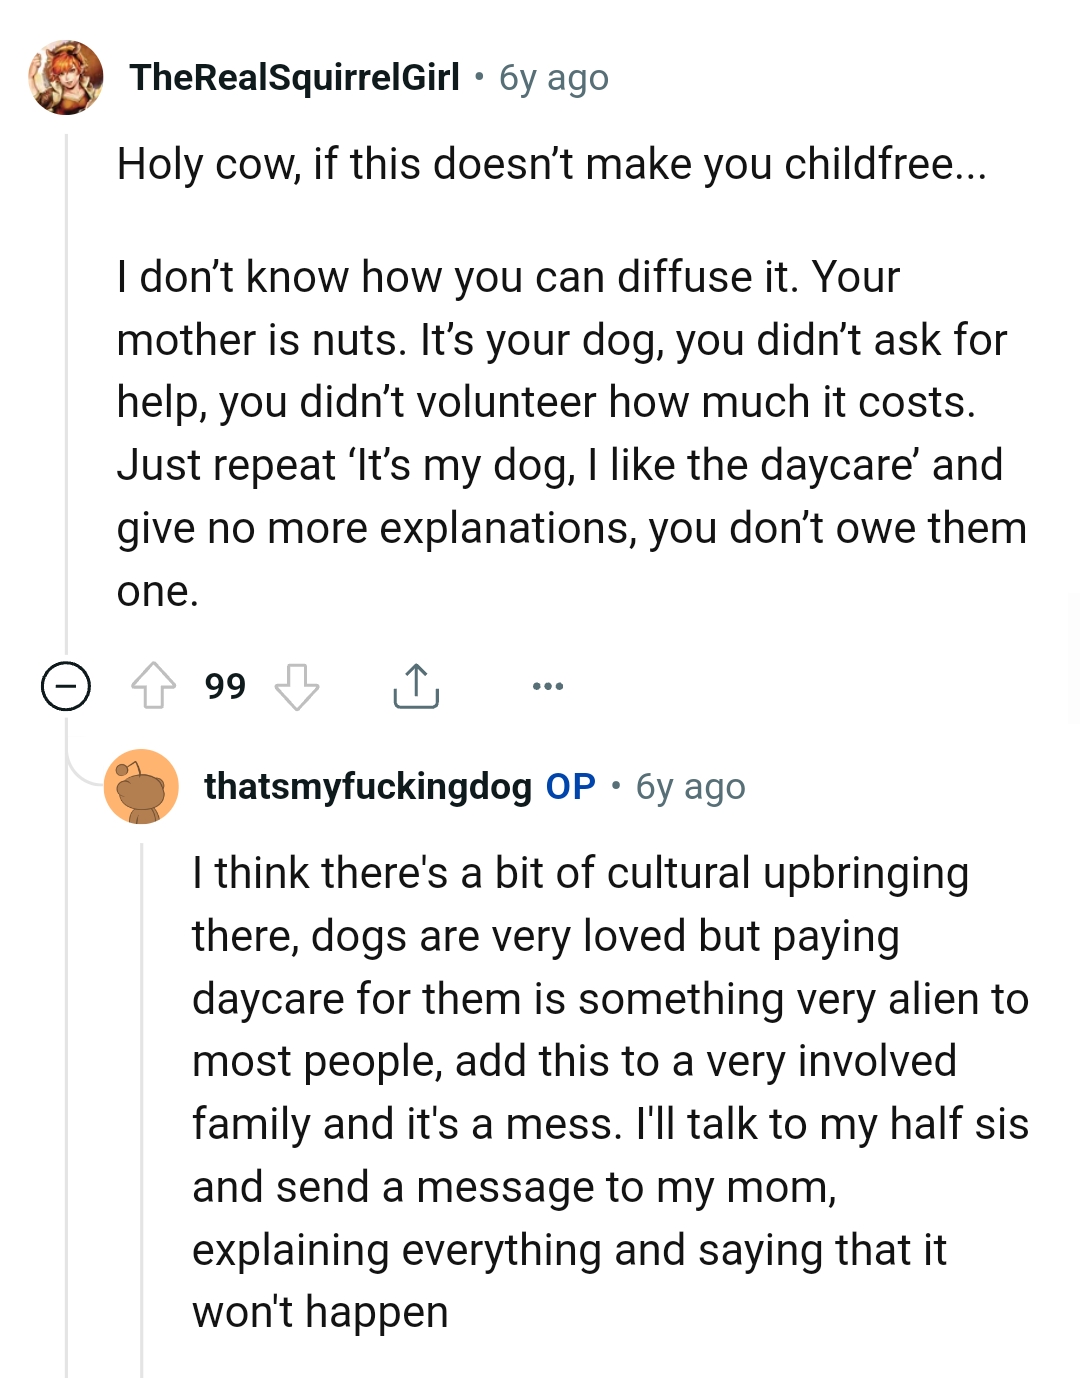Click the blue OP badge

point(570,787)
